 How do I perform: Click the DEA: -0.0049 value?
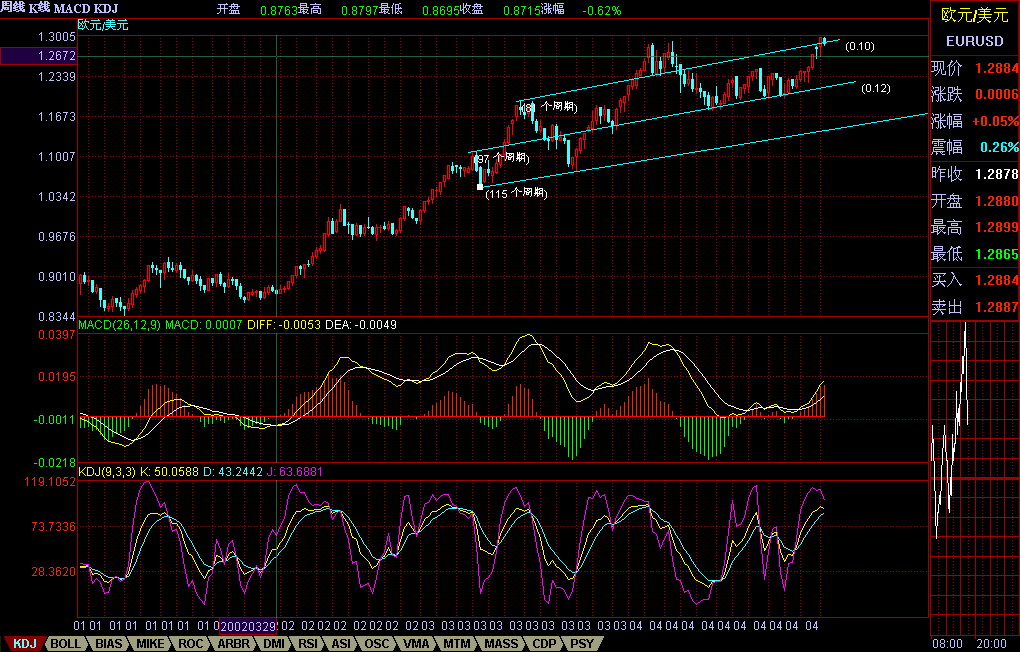[360, 325]
